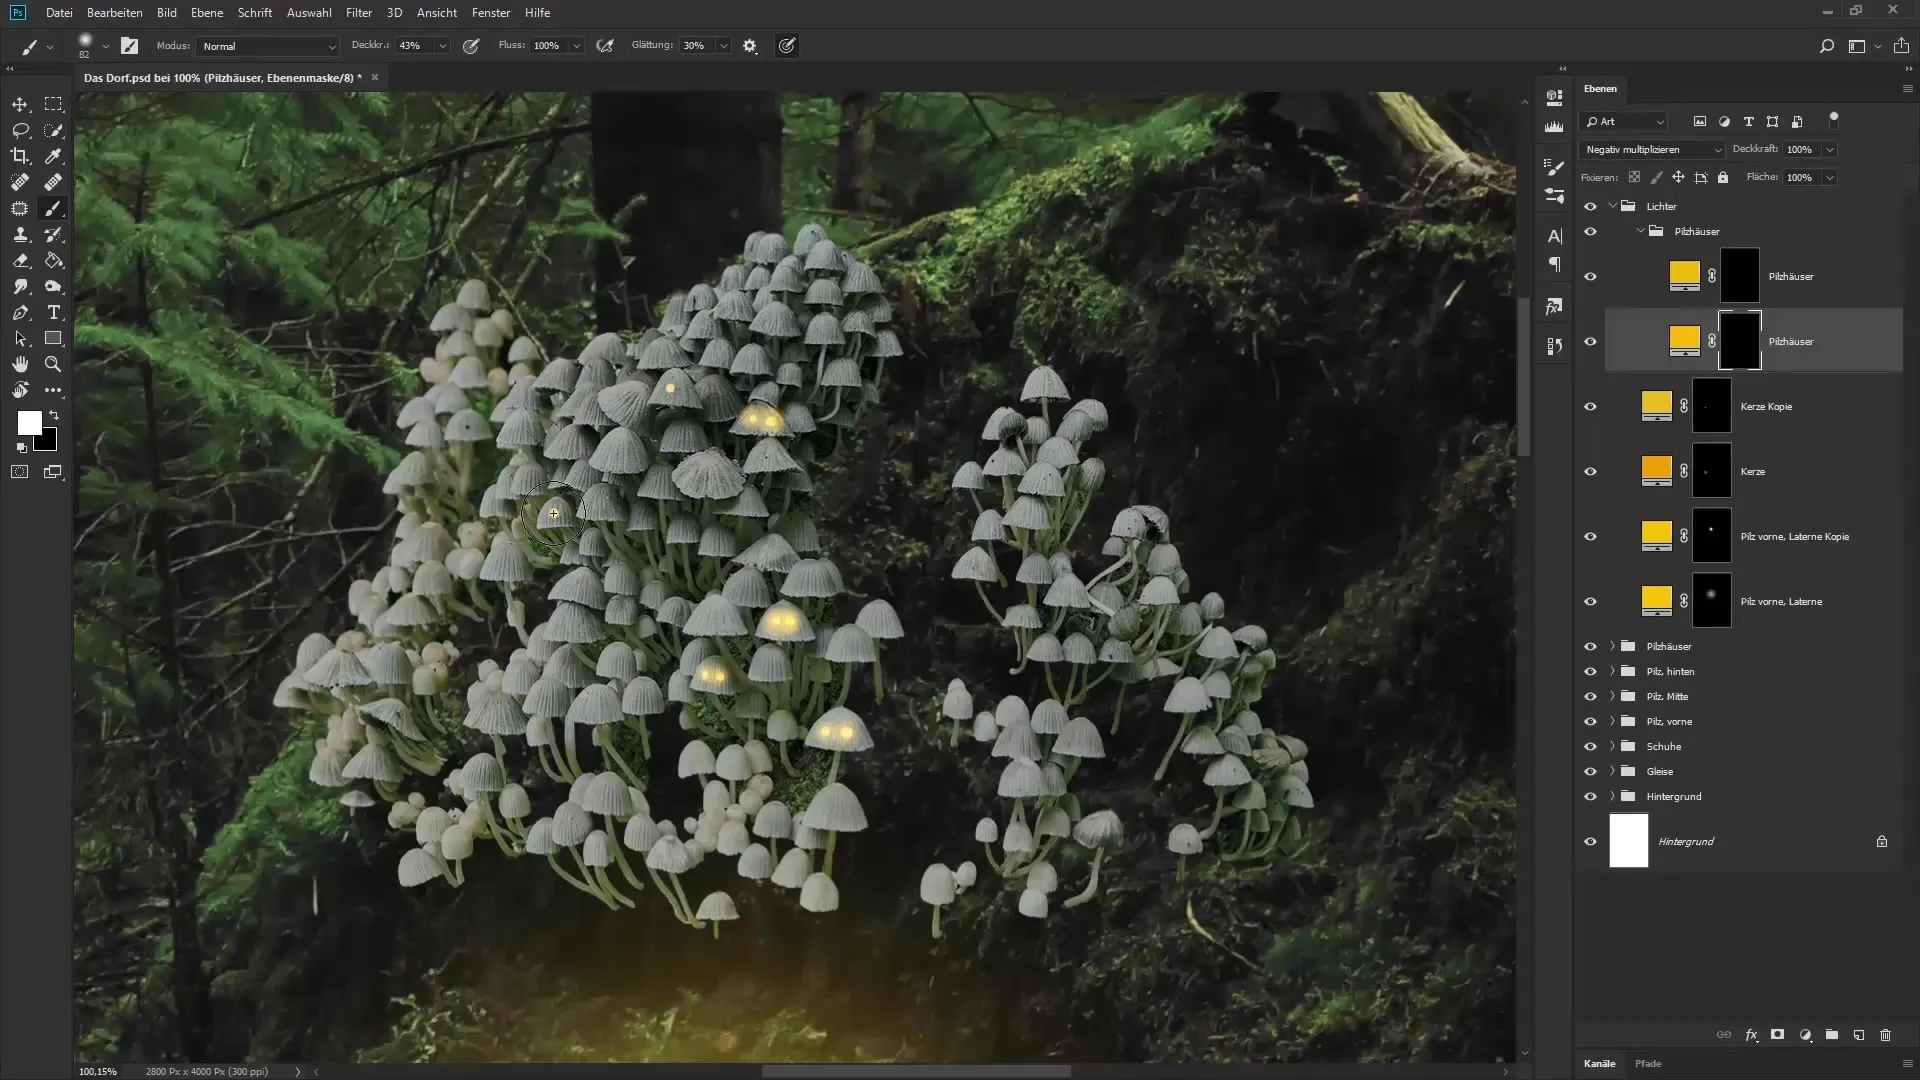Click the share document icon

(x=1901, y=46)
